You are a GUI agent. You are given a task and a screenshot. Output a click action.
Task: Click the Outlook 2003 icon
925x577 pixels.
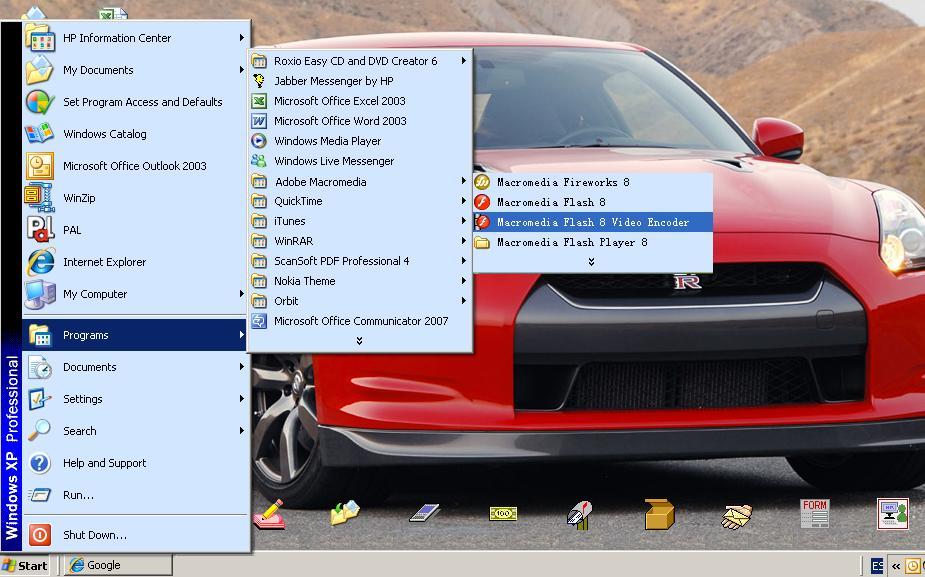coord(40,166)
